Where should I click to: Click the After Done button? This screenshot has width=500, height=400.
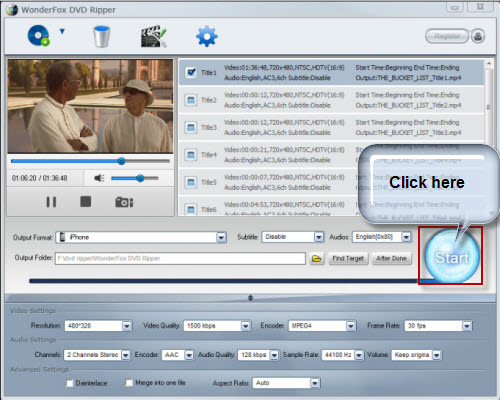(x=391, y=258)
